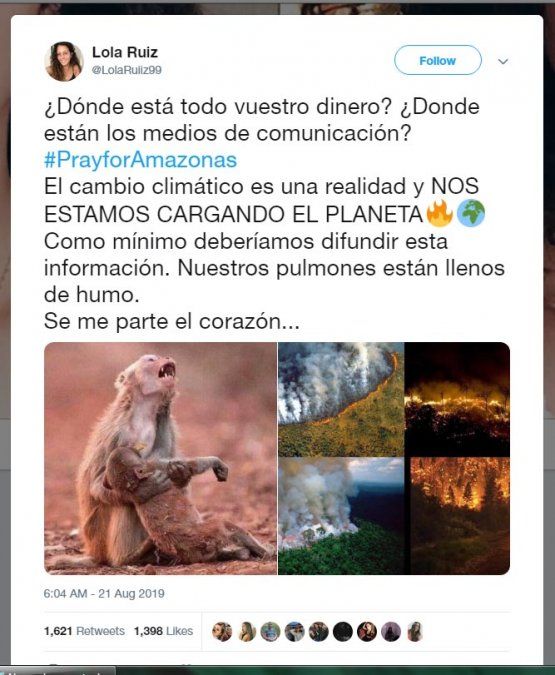555x675 pixels.
Task: View the 1,621 Retweets list
Action: 84,631
